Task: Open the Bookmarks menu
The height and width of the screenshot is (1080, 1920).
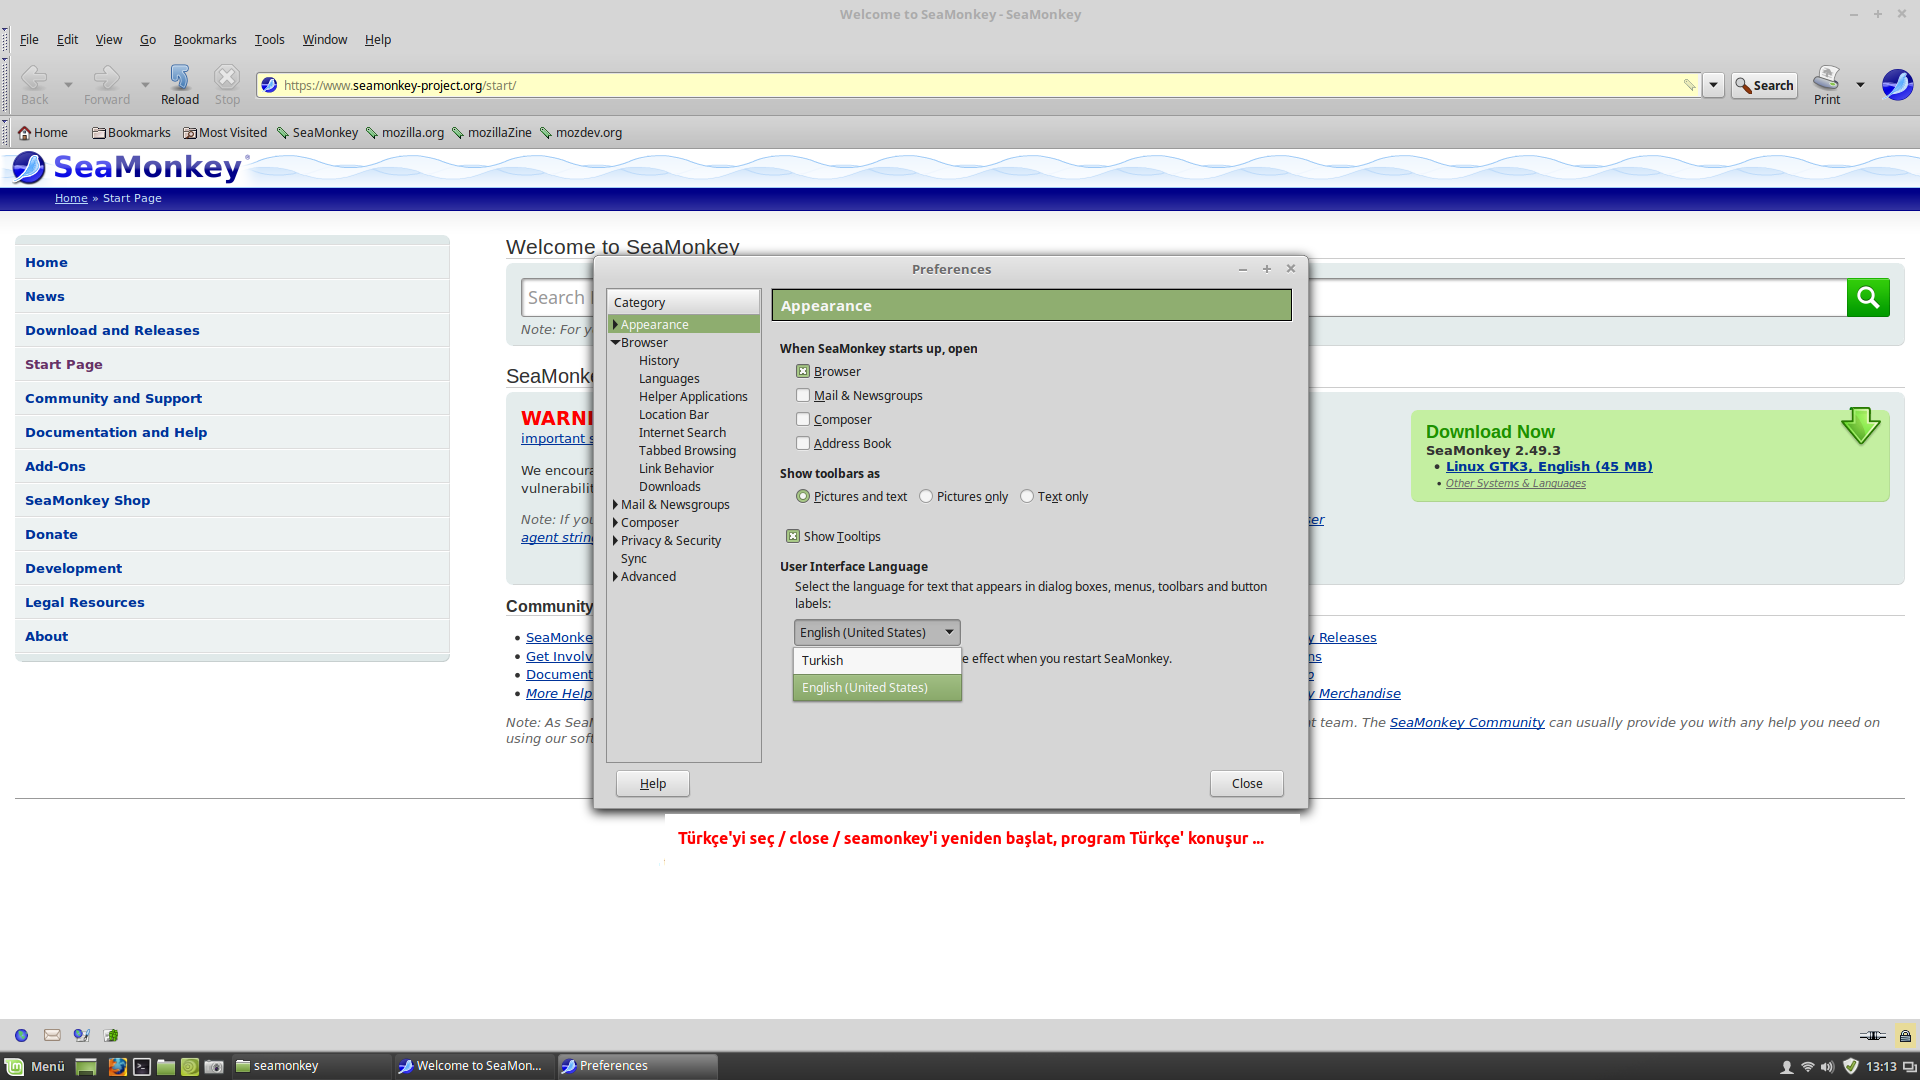Action: pyautogui.click(x=204, y=40)
